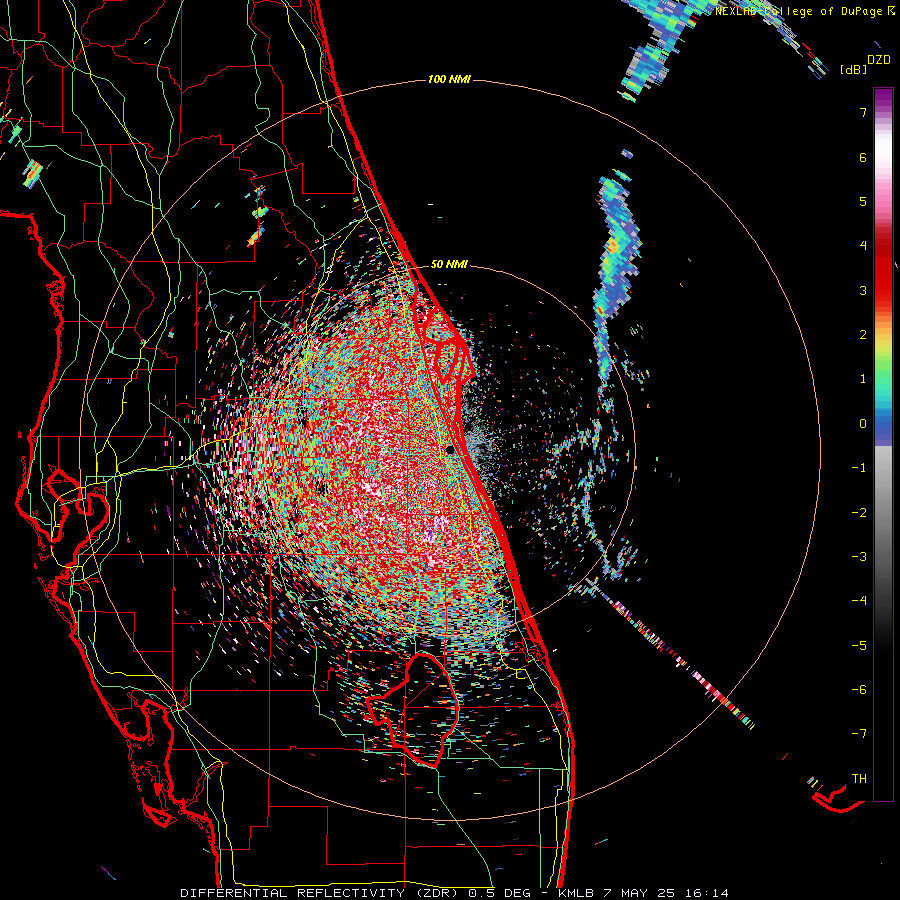
Task: Select the "[dB]" units label
Action: 853,69
